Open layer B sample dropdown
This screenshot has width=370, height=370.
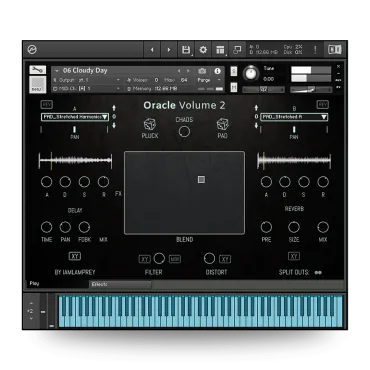tap(294, 117)
